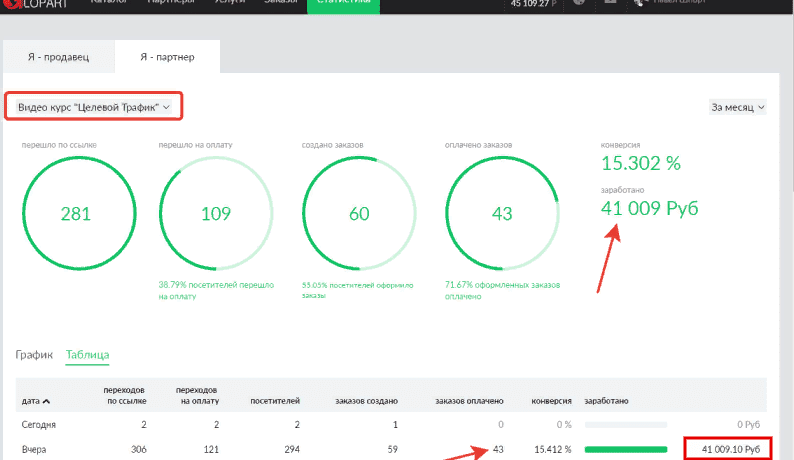Click the "конверсия" column header in table
The height and width of the screenshot is (460, 794).
pyautogui.click(x=551, y=401)
